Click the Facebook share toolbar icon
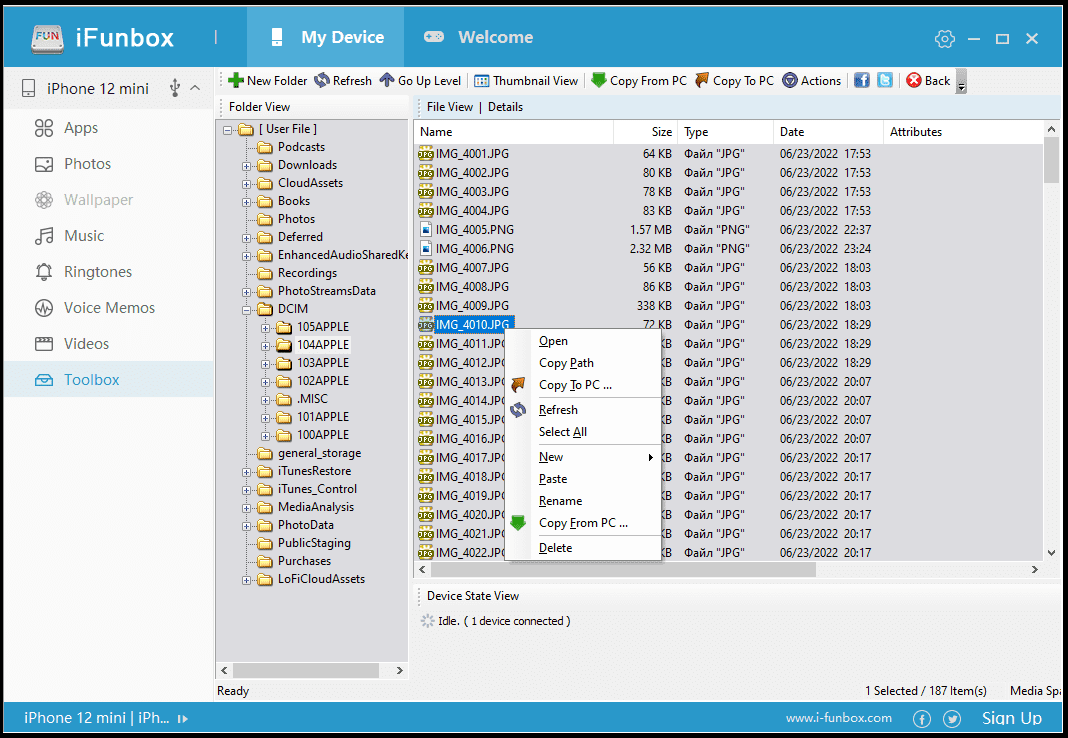This screenshot has width=1068, height=738. pyautogui.click(x=862, y=80)
